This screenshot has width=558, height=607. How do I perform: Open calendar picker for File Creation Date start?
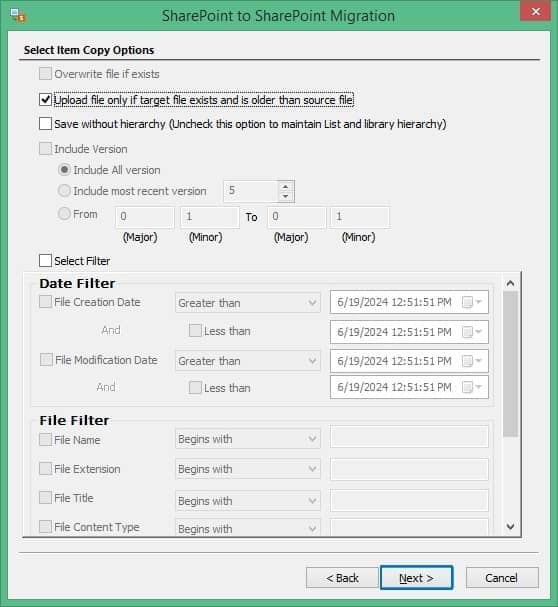(x=472, y=302)
